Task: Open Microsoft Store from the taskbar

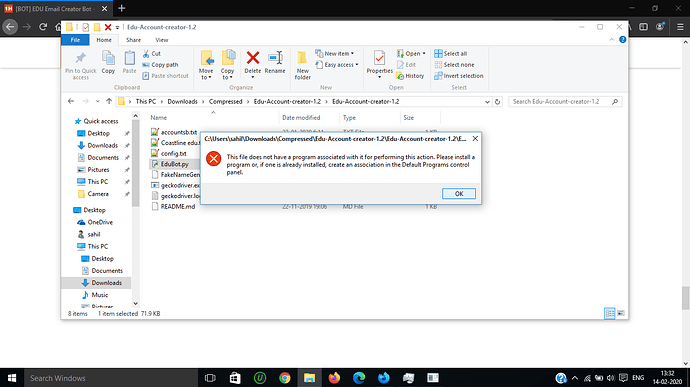Action: (x=235, y=378)
